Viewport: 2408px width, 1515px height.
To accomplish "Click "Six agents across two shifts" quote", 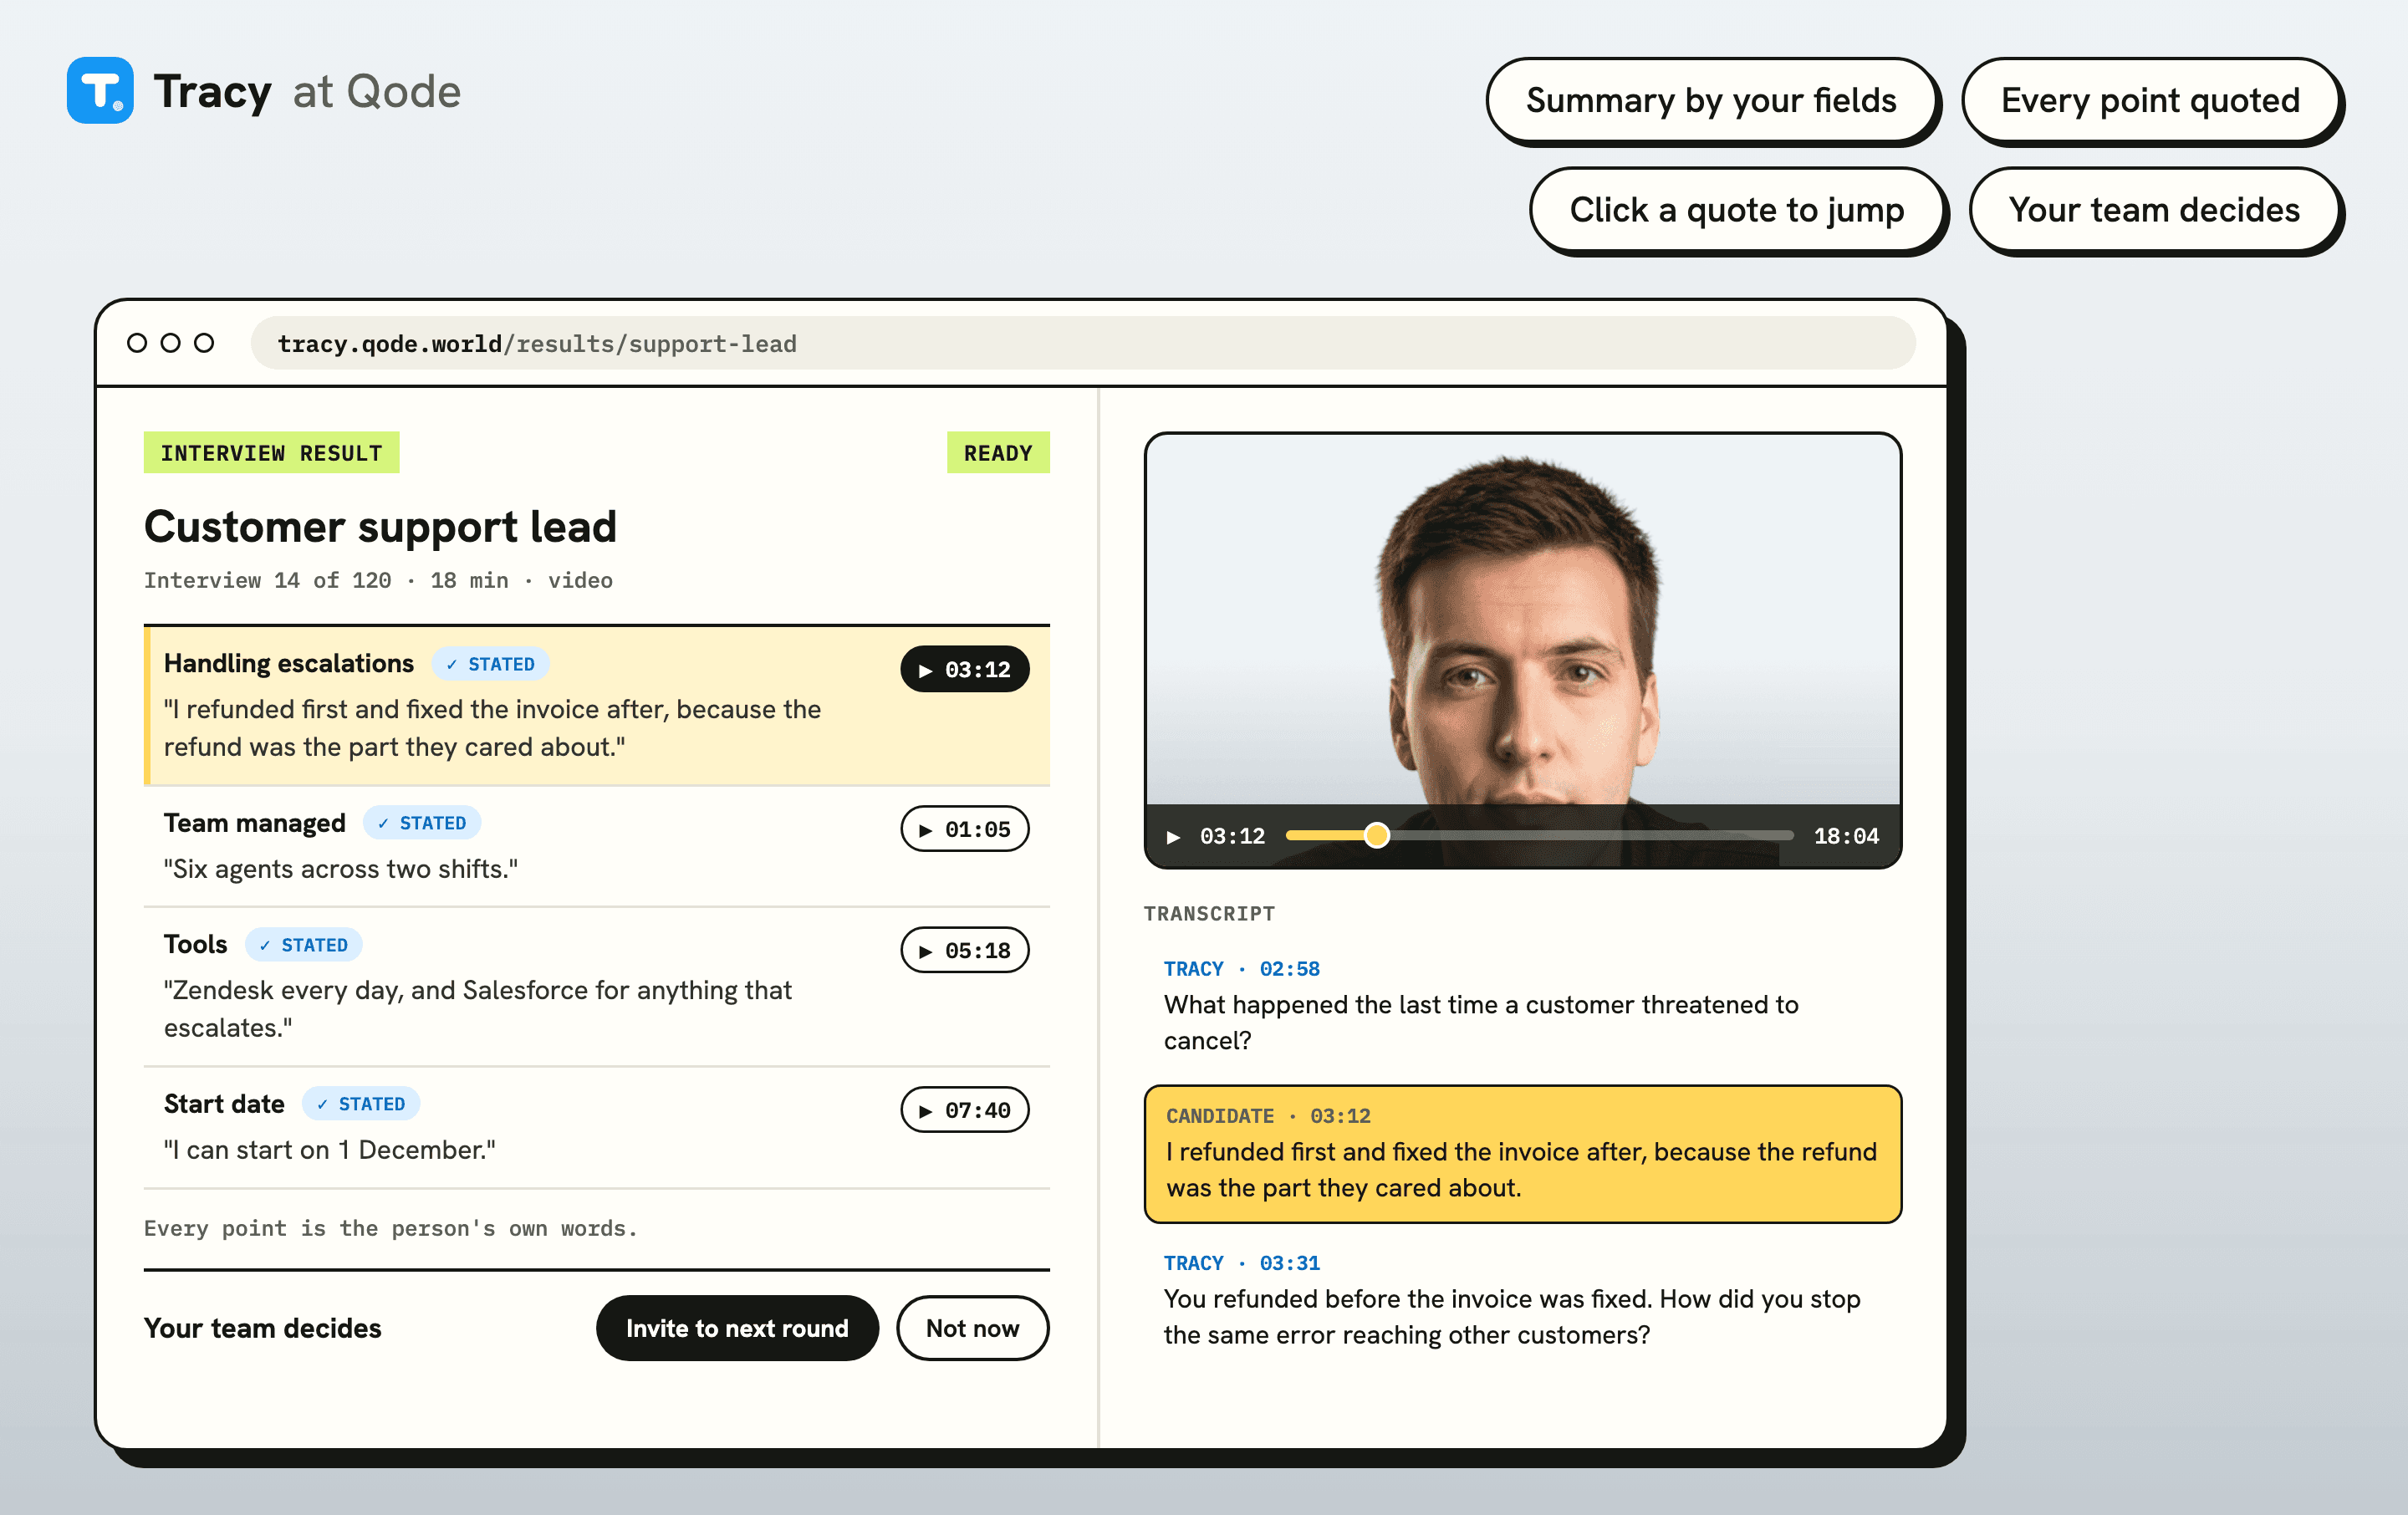I will 341,869.
